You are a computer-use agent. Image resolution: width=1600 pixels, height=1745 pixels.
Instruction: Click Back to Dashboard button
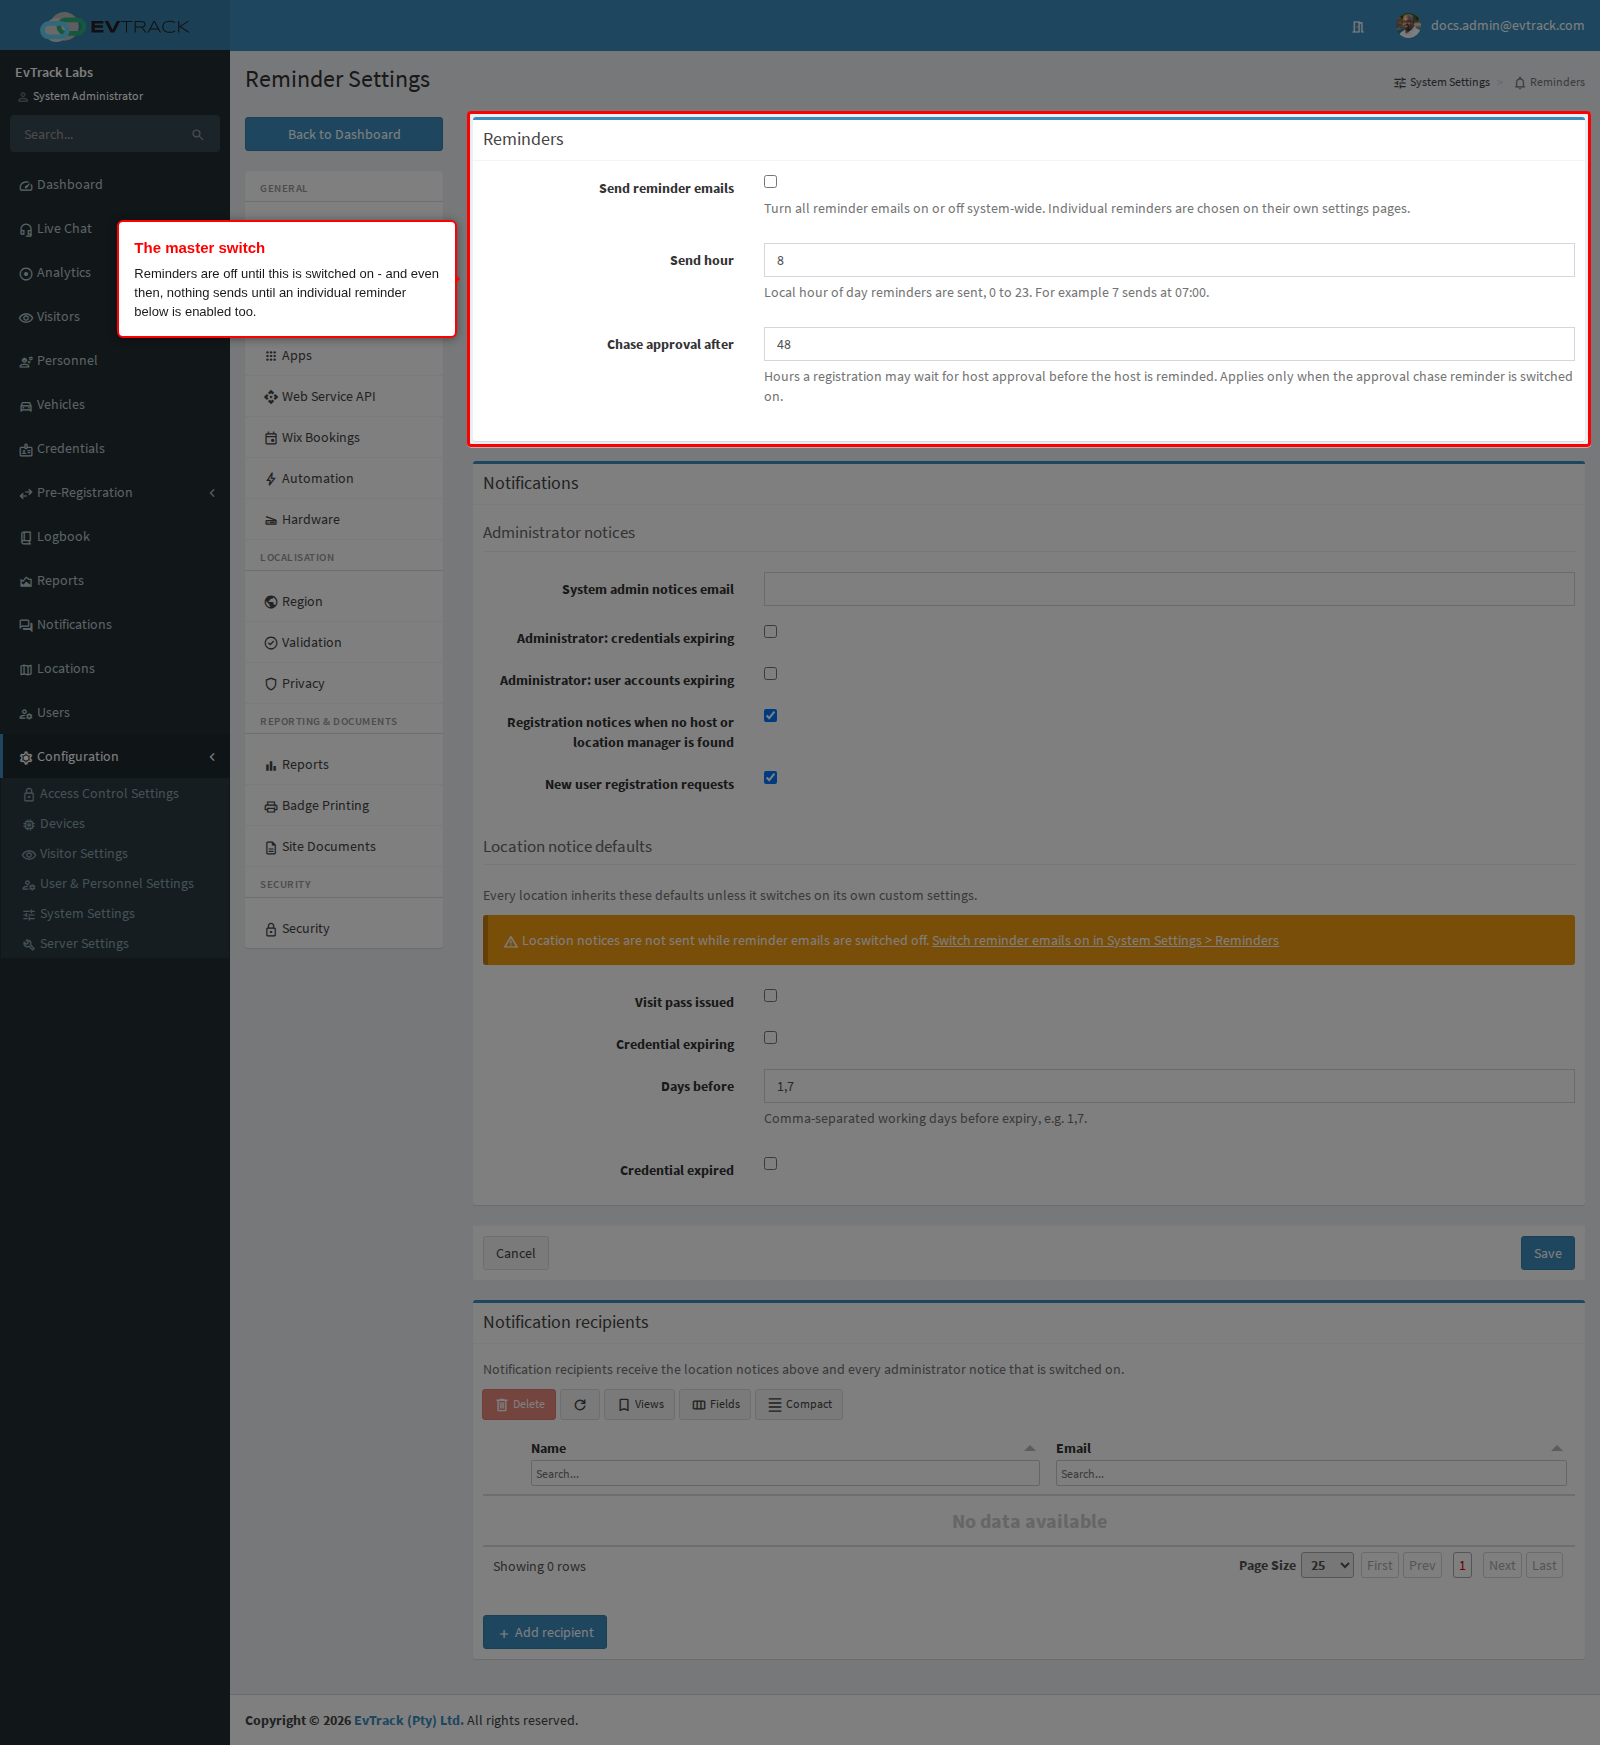click(x=344, y=134)
